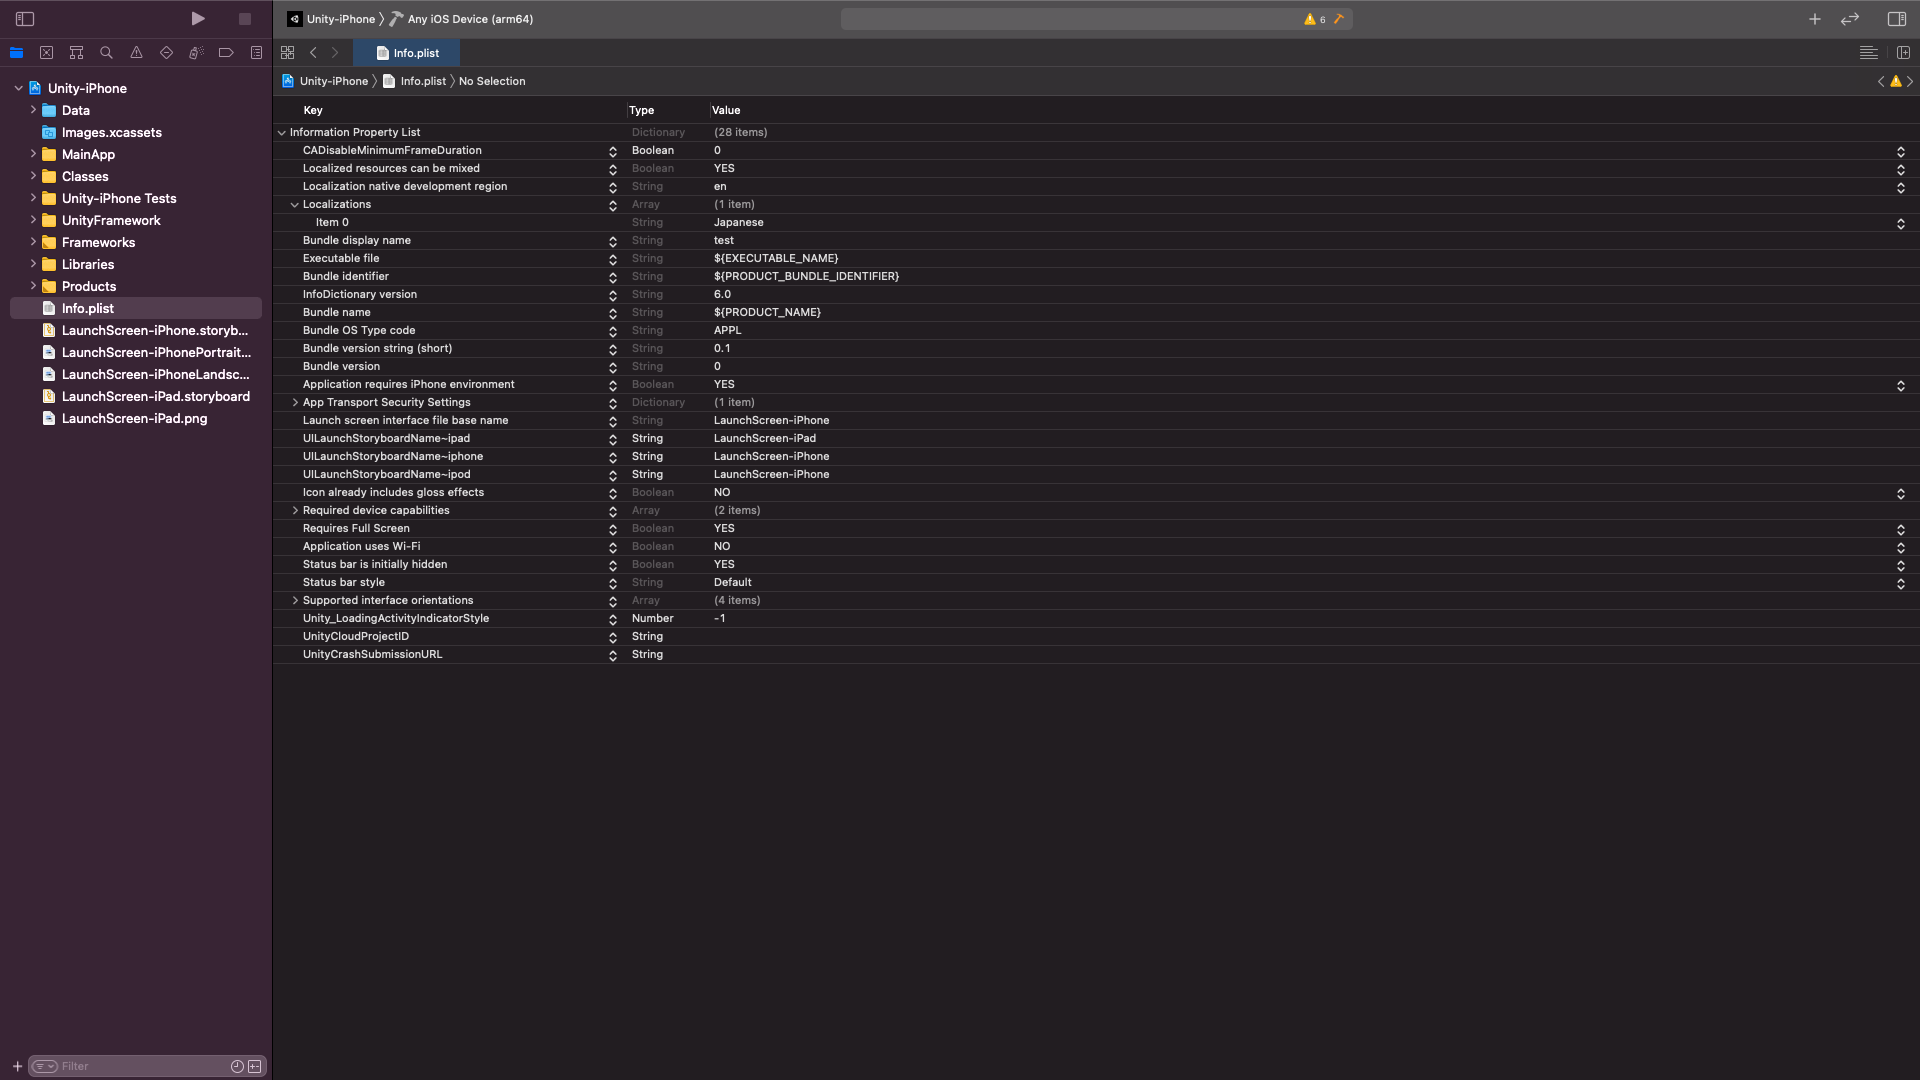Select LaunchScreen-iPad.storyboard in project navigator
1920x1080 pixels.
[x=155, y=397]
